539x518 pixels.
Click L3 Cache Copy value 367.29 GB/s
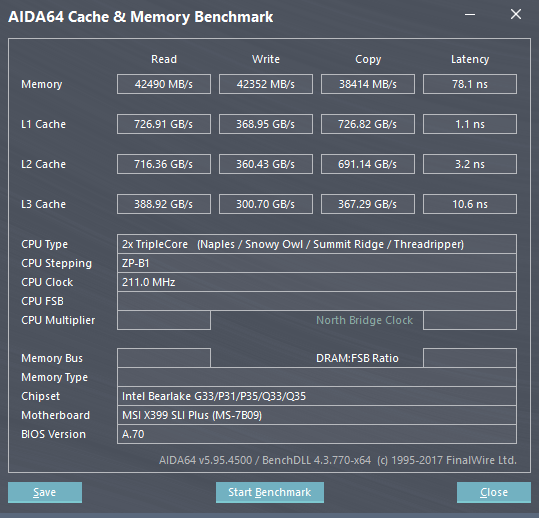pos(368,204)
